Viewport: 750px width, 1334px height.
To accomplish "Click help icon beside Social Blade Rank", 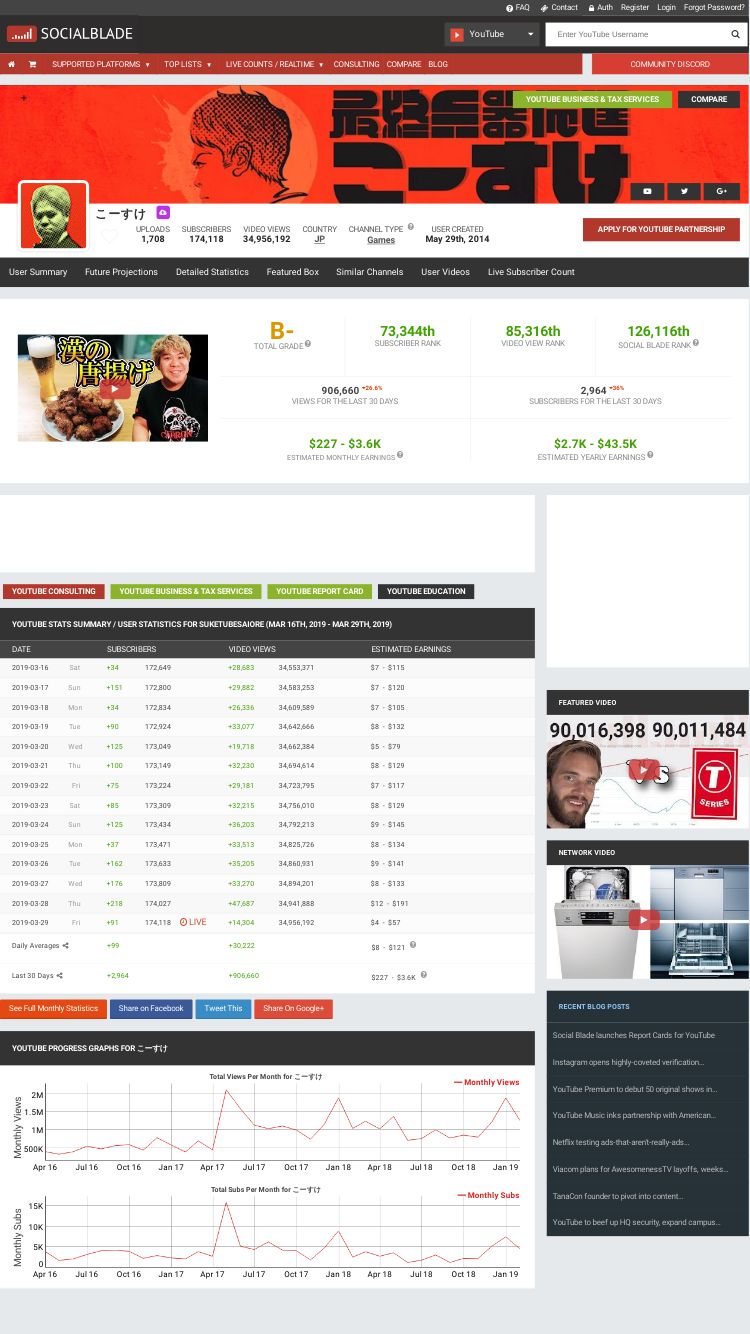I will click(695, 344).
